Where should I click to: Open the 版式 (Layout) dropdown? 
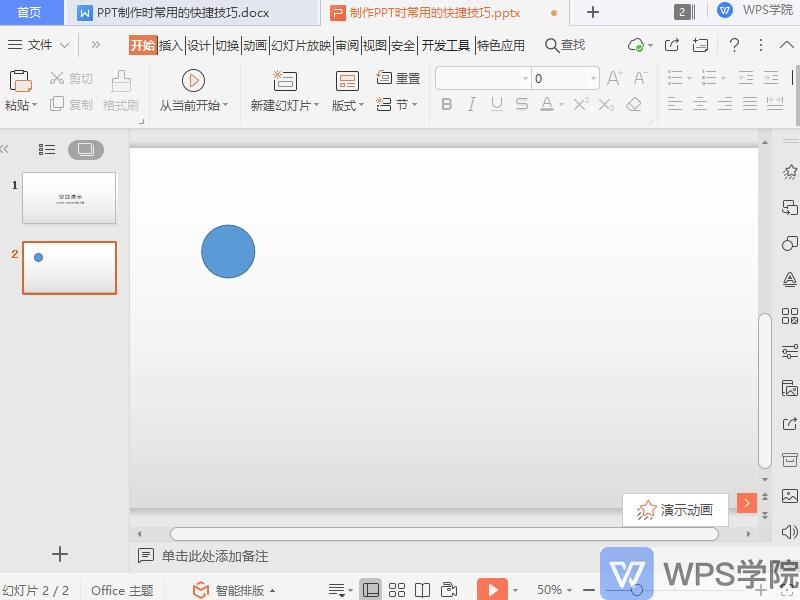345,103
